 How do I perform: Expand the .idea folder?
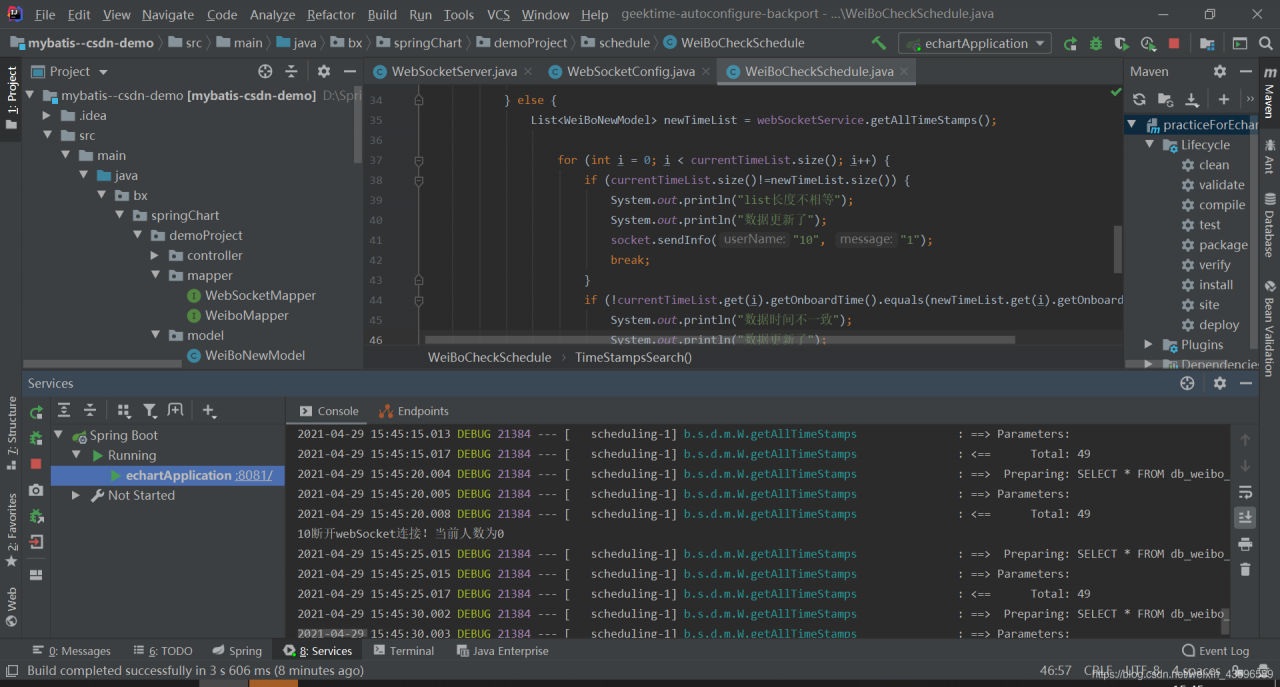coord(47,115)
